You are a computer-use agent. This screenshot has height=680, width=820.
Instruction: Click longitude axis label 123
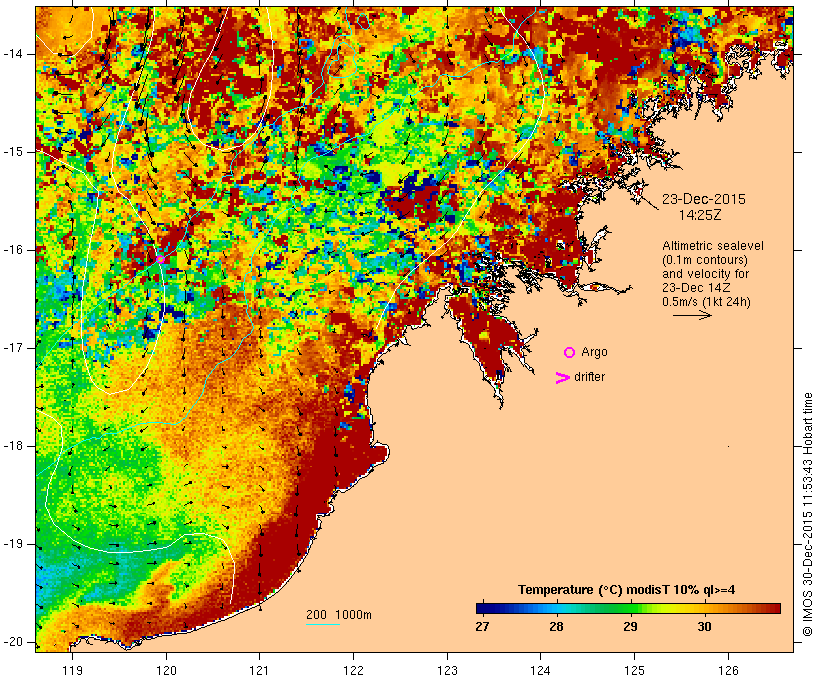coord(447,670)
